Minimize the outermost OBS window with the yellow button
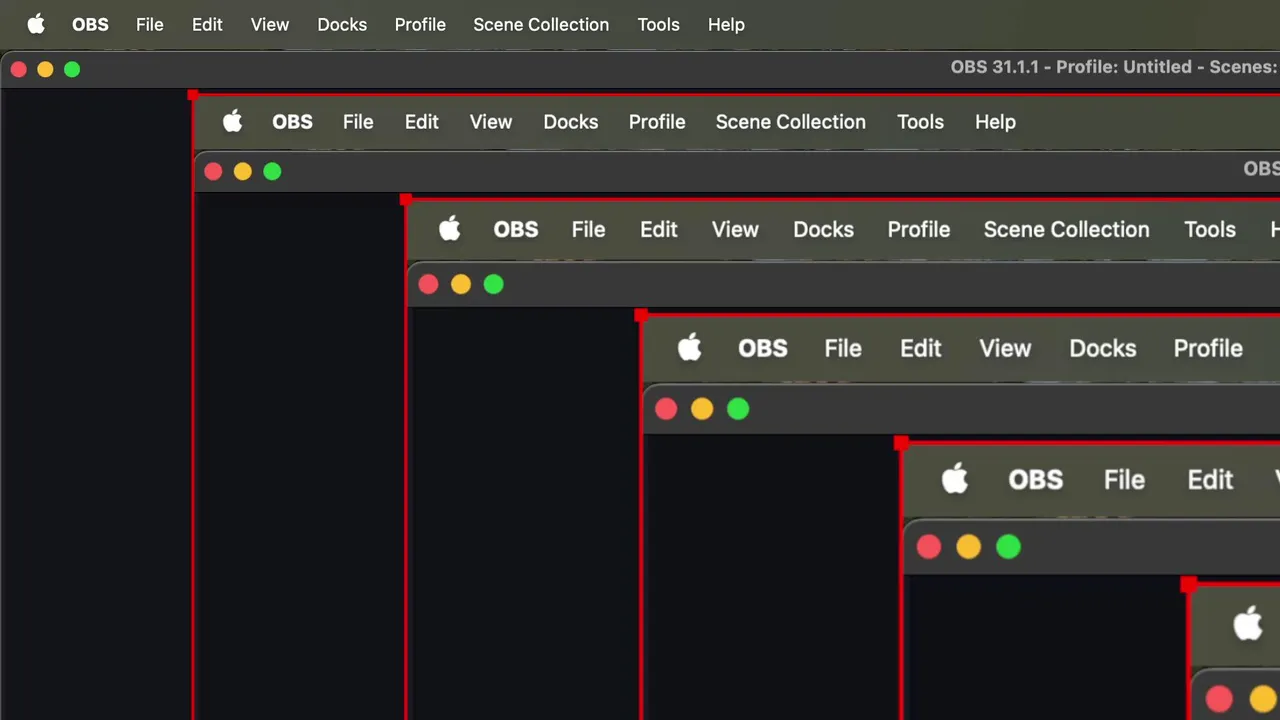This screenshot has height=720, width=1280. [x=45, y=69]
